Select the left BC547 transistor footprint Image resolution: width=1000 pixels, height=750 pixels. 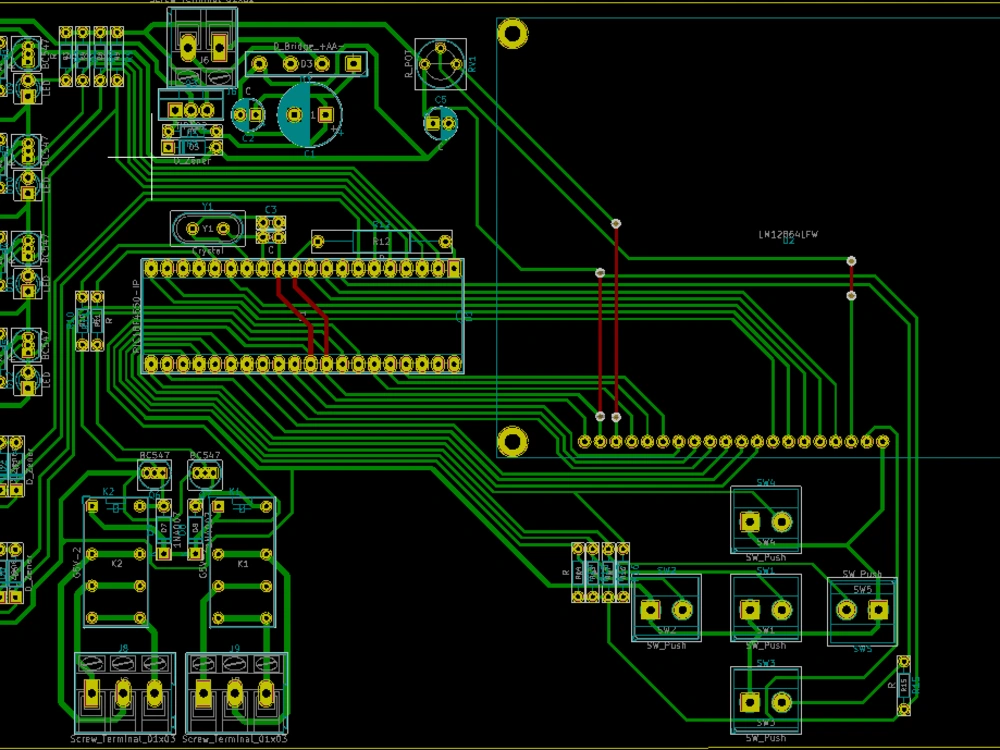(x=153, y=473)
